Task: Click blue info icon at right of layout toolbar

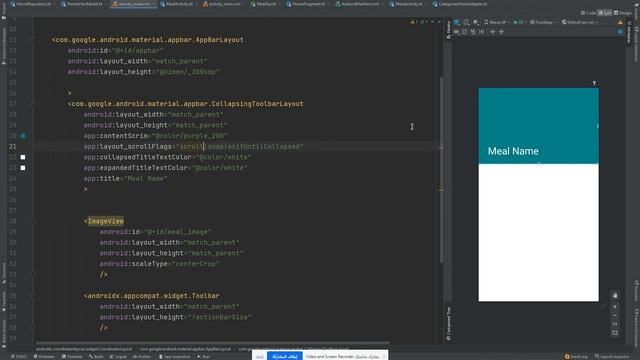Action: 620,32
